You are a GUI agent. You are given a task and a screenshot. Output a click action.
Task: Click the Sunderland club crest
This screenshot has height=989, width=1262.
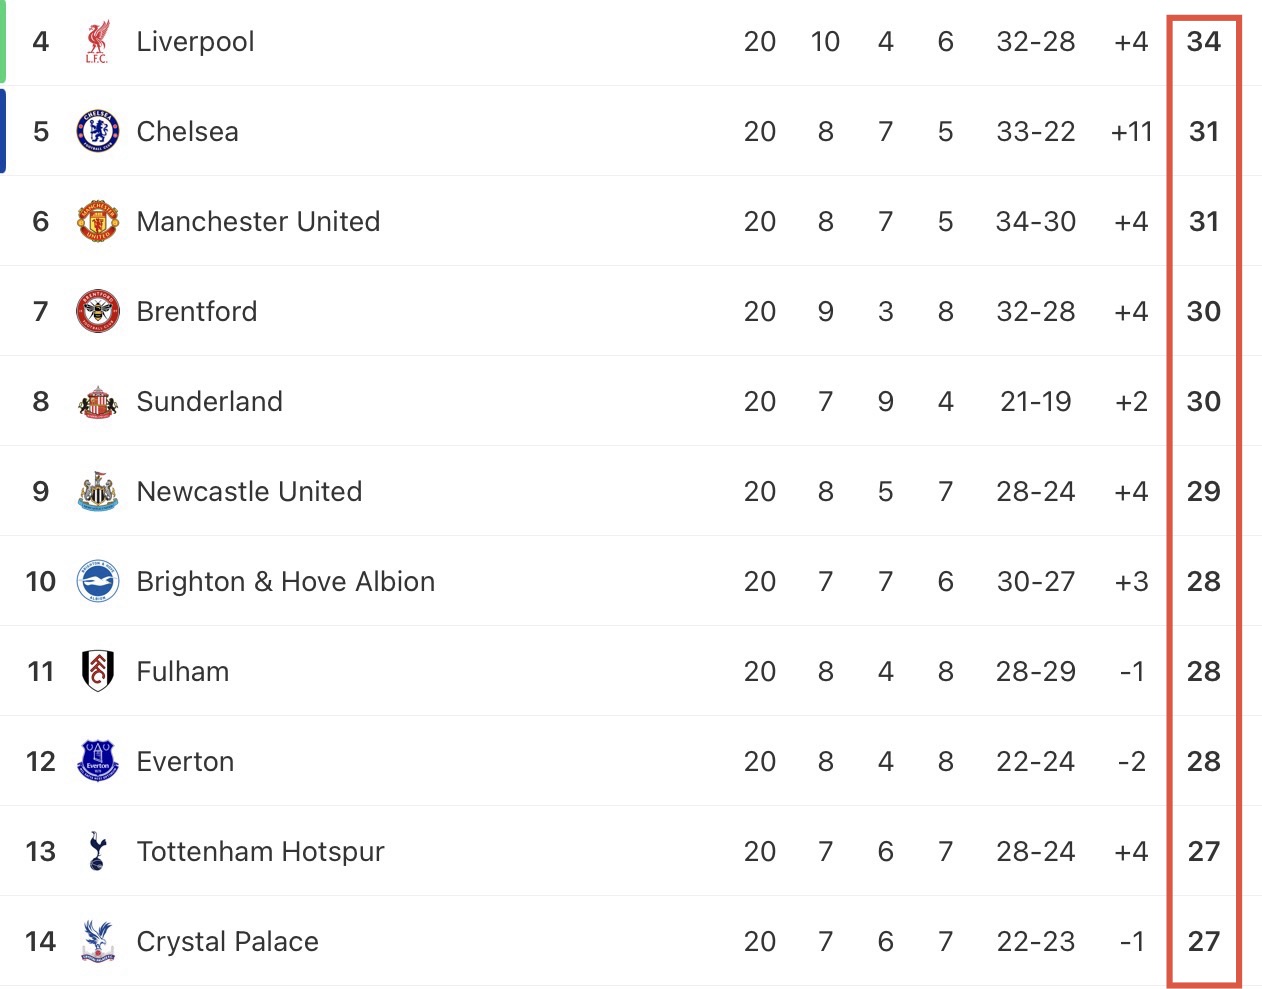point(98,401)
